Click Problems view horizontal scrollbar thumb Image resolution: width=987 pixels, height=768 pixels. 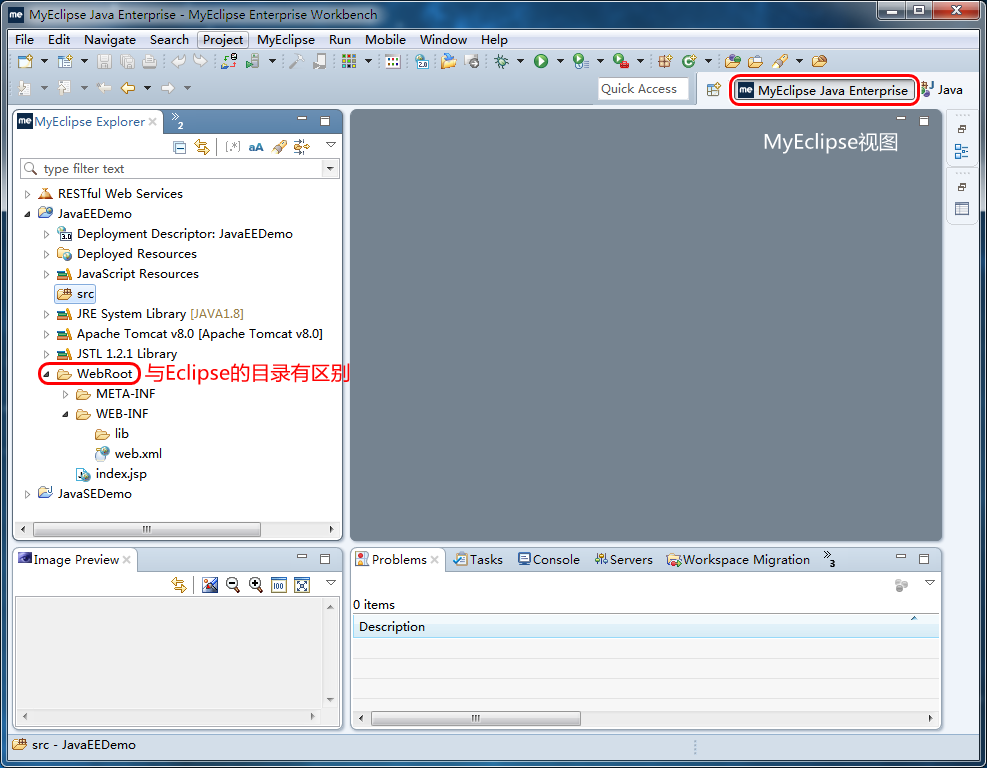coord(476,718)
